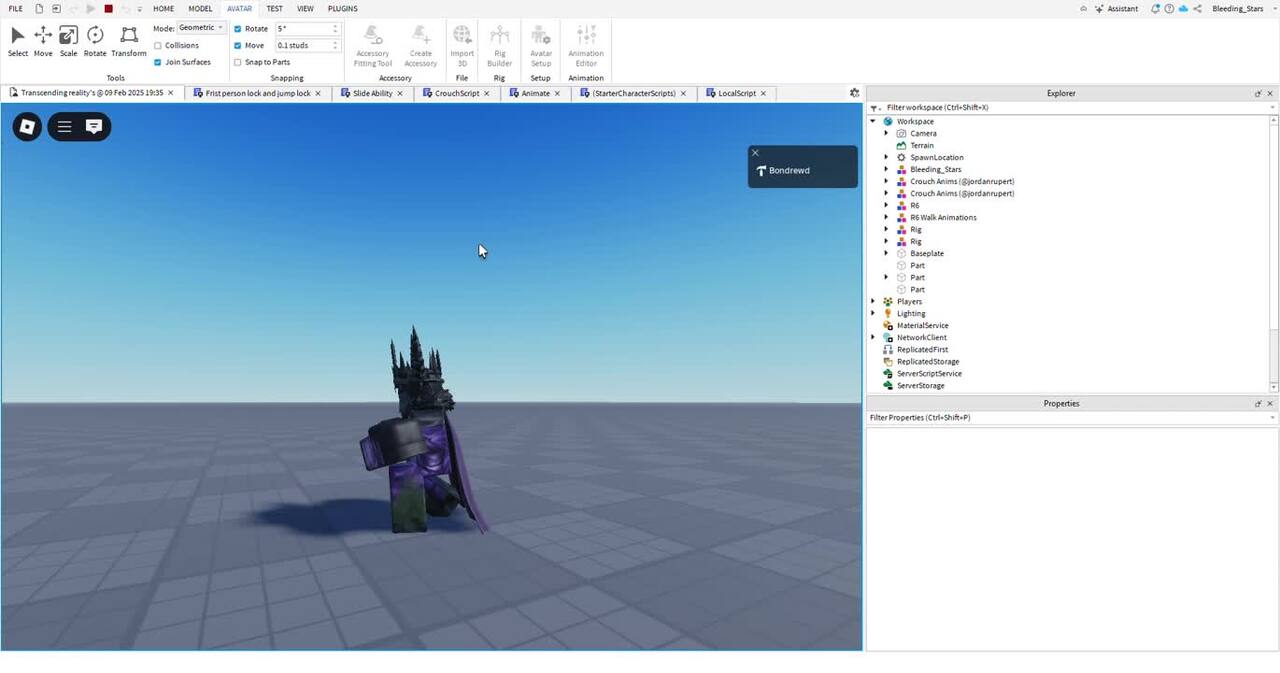This screenshot has width=1280, height=673.
Task: Open the FILE menu
Action: (x=16, y=9)
